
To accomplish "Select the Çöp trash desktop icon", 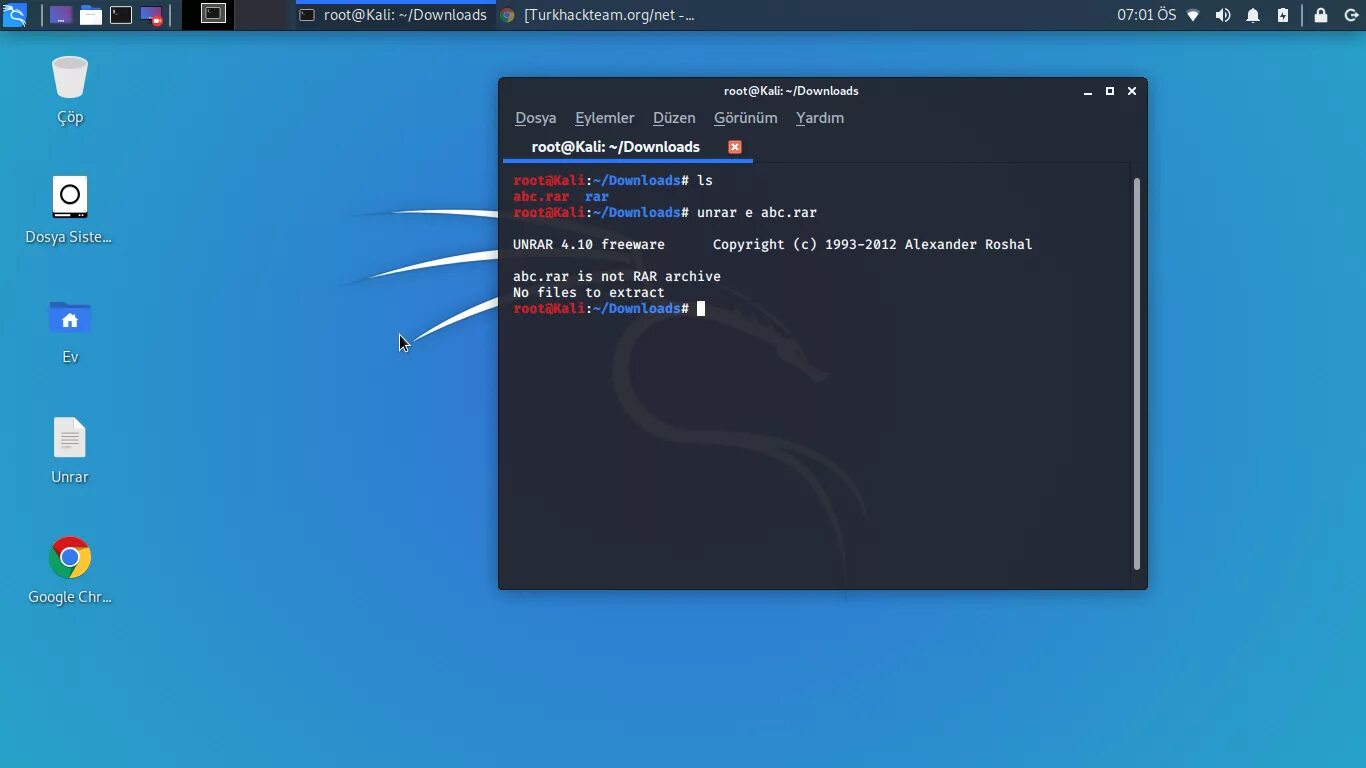I will [70, 90].
